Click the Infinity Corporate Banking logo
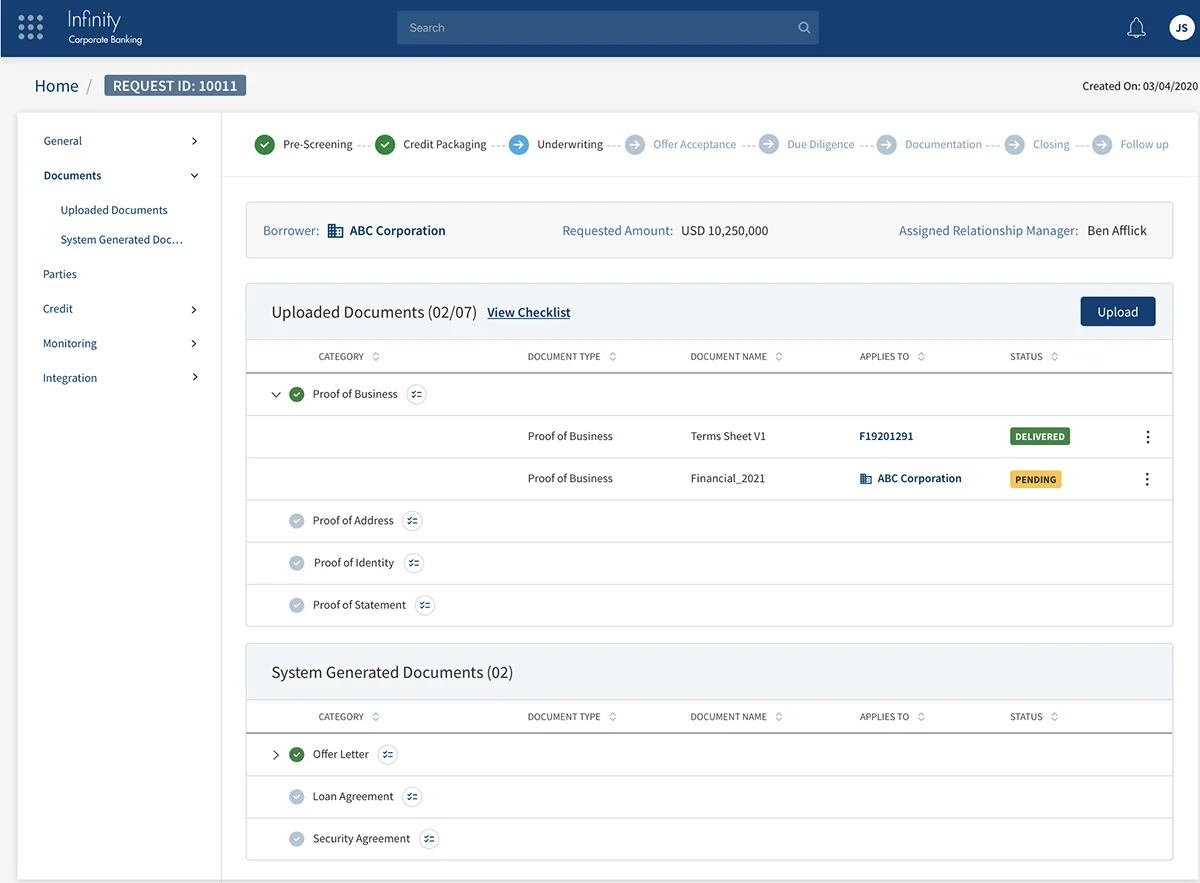The width and height of the screenshot is (1200, 883). (x=104, y=27)
